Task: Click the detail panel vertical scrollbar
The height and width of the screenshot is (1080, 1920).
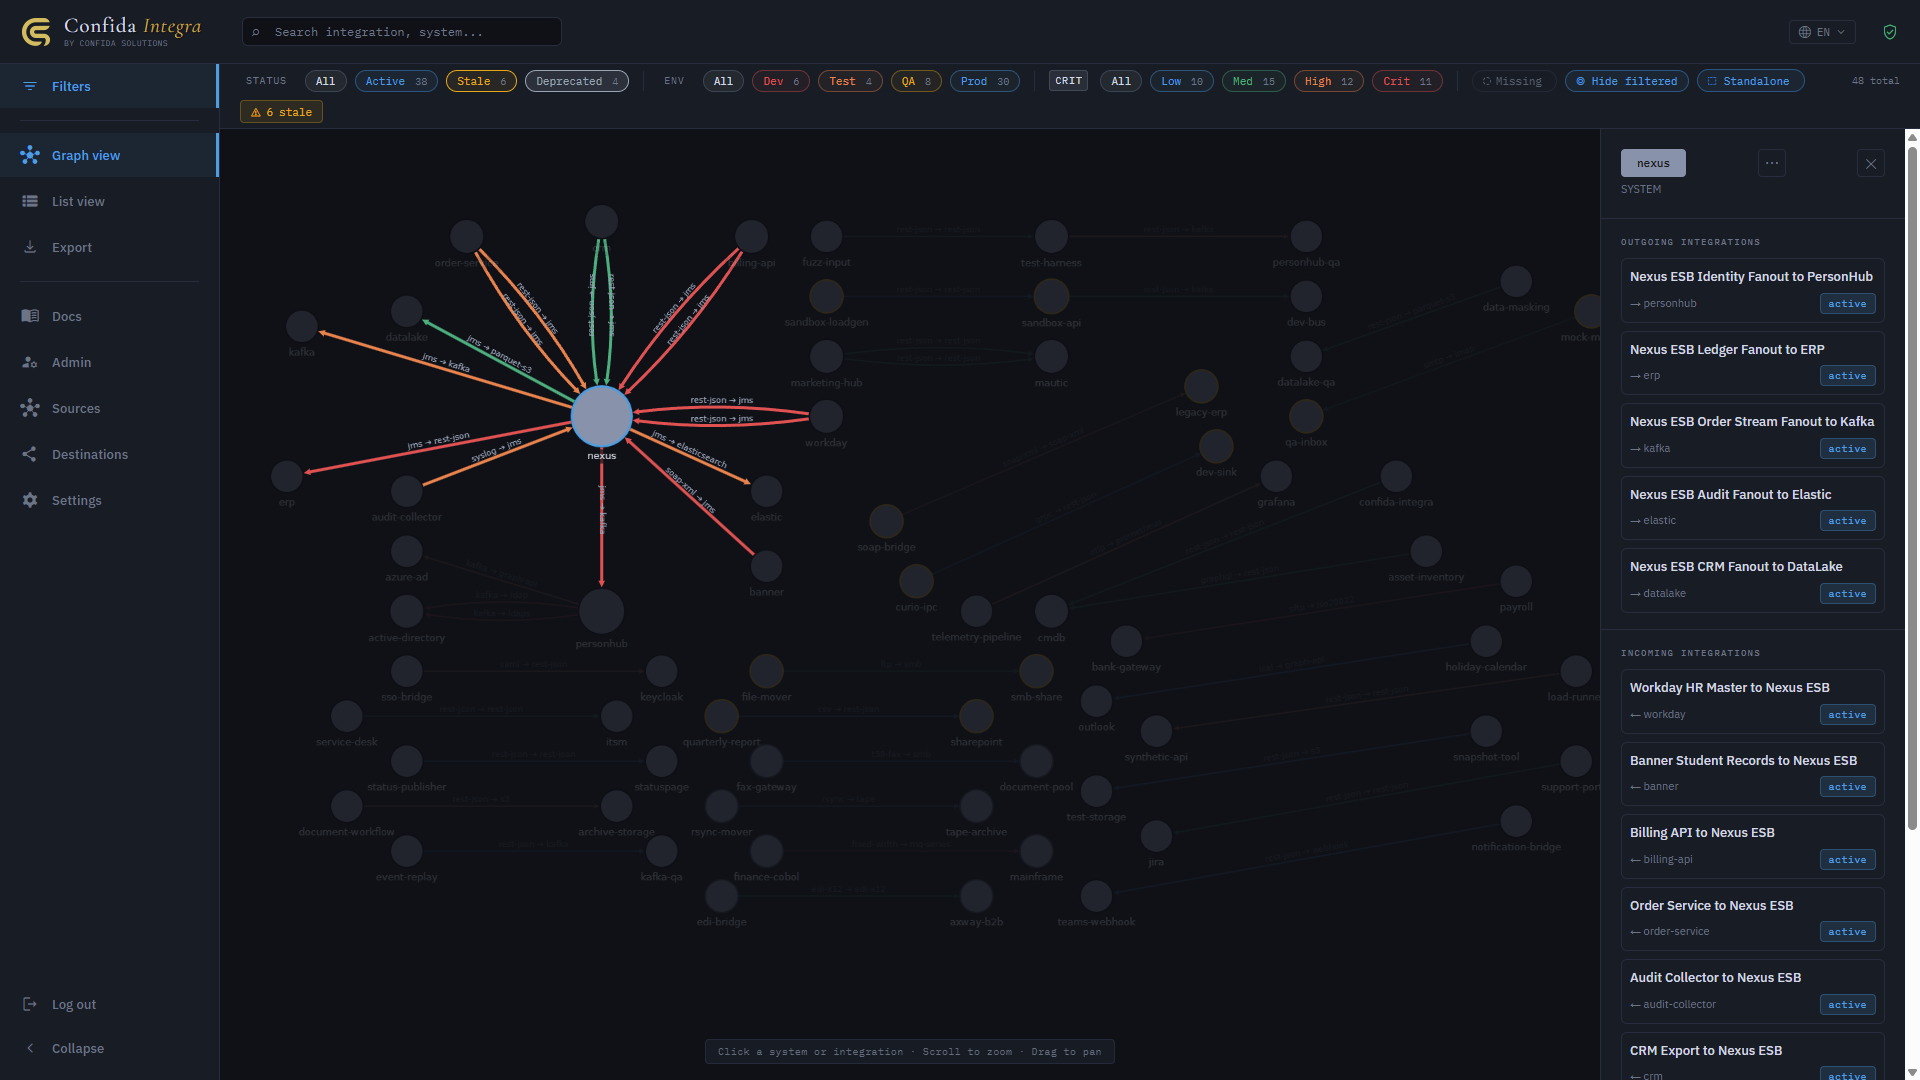Action: pos(1912,488)
